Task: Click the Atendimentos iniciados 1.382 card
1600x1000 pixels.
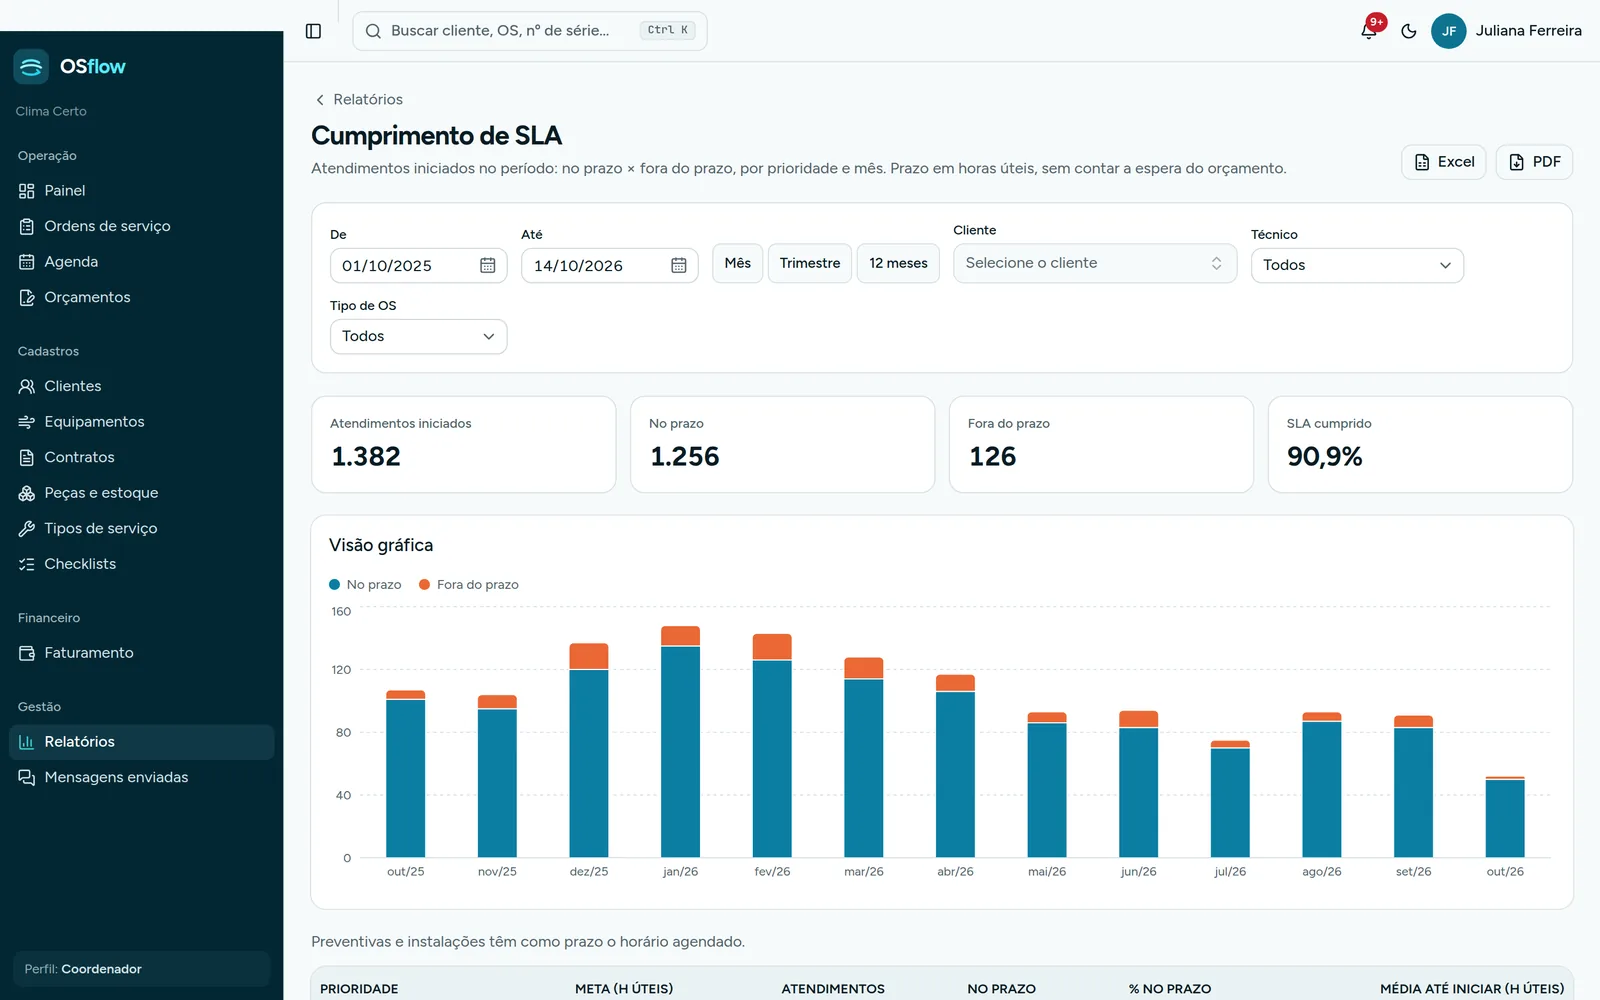Action: pyautogui.click(x=464, y=444)
